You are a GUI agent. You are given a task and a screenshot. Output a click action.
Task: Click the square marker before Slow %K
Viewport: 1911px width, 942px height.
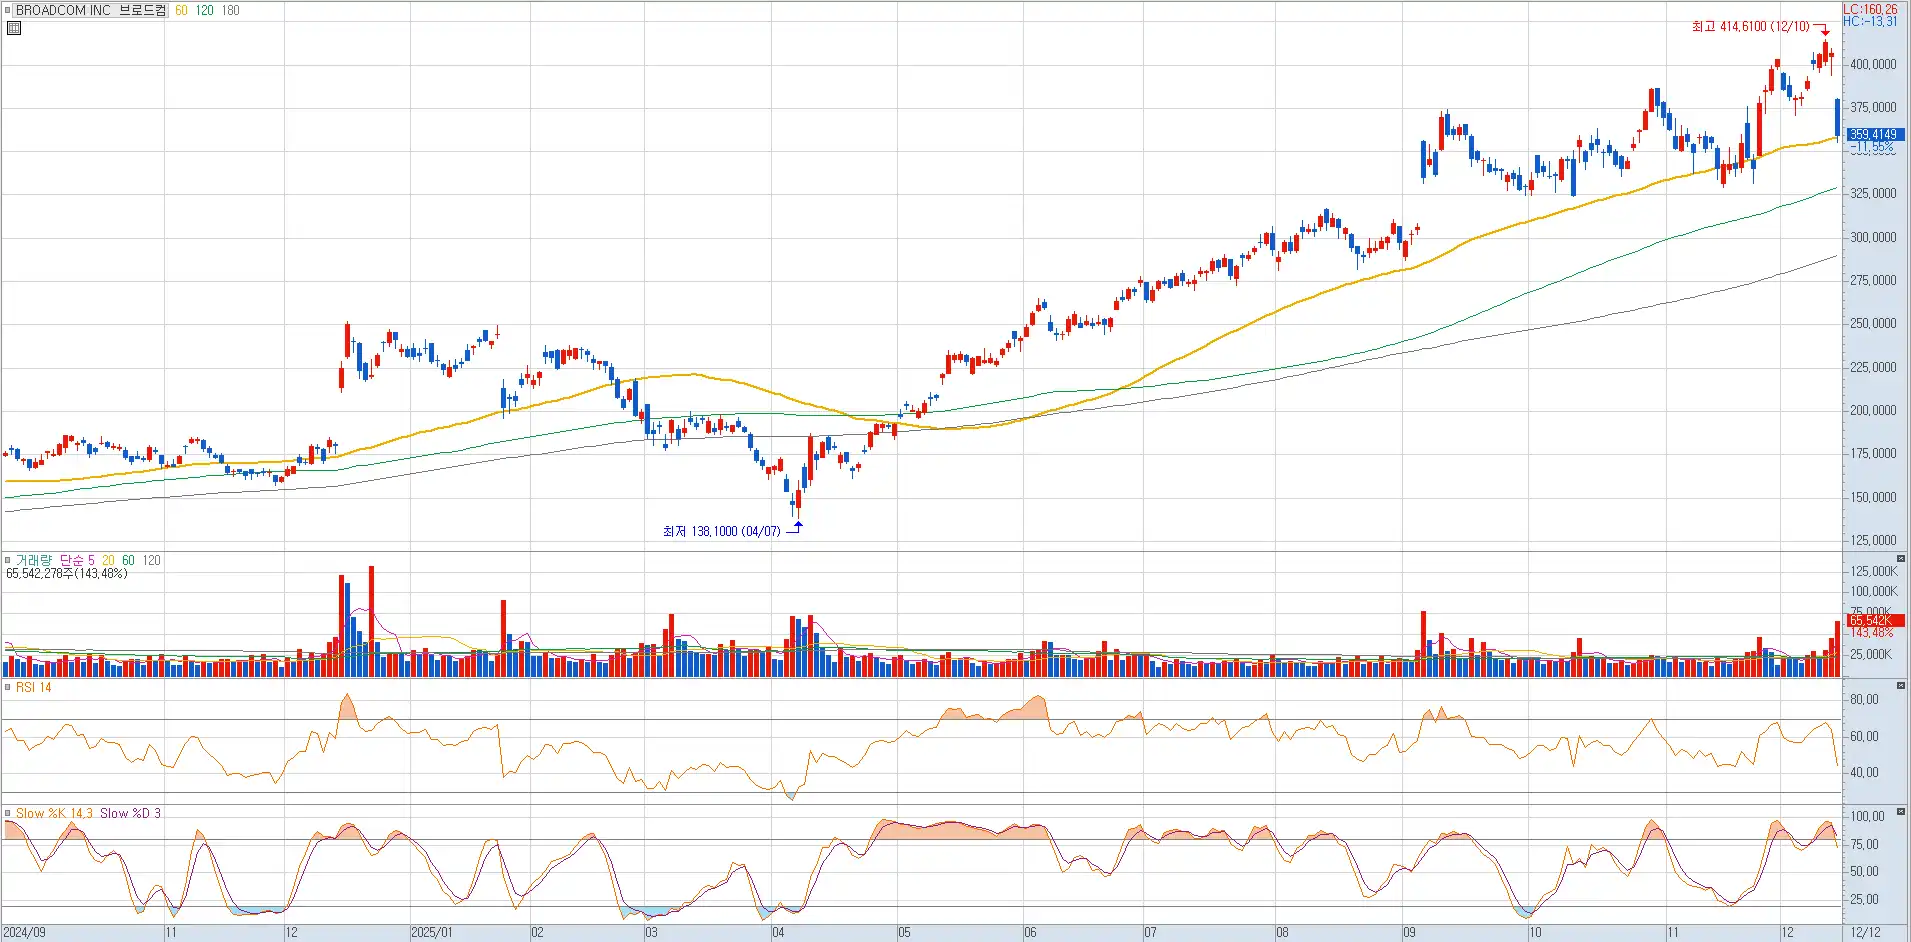(8, 813)
